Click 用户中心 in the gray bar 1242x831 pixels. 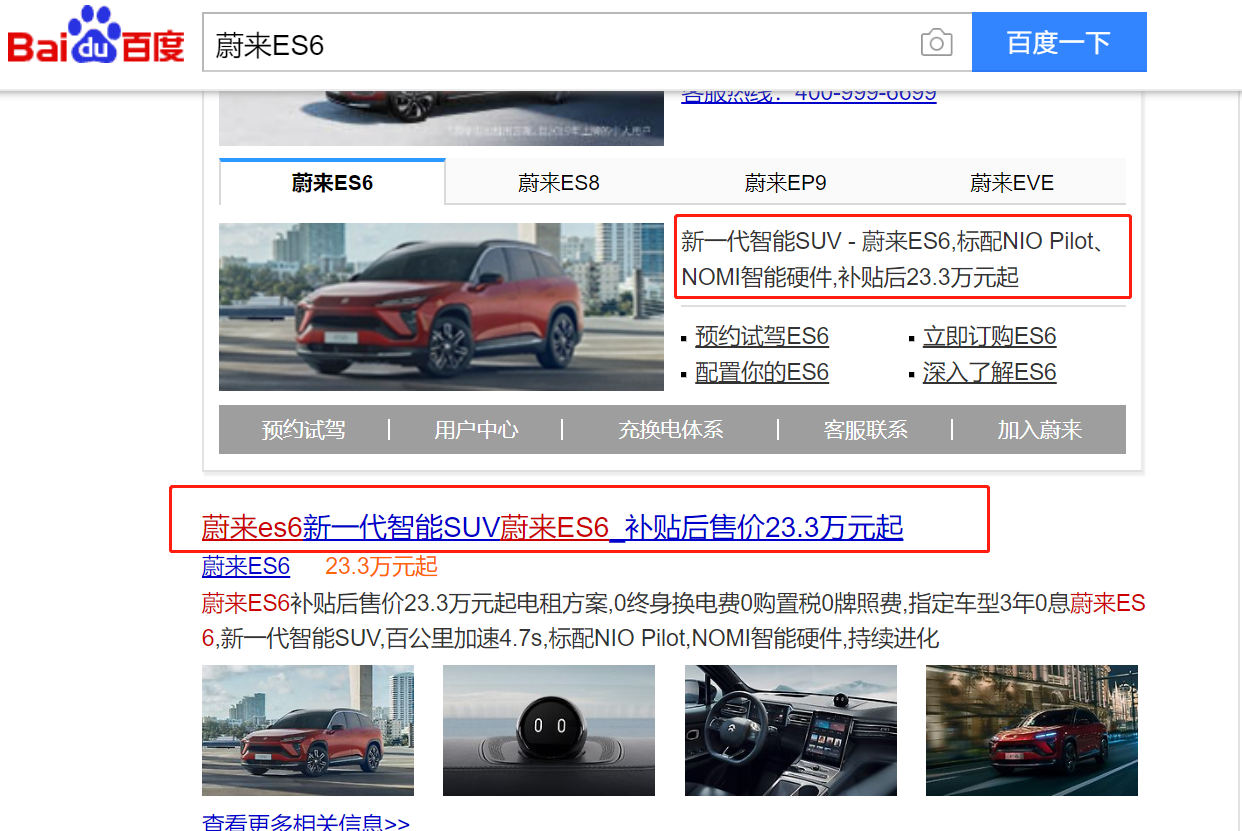(x=476, y=430)
